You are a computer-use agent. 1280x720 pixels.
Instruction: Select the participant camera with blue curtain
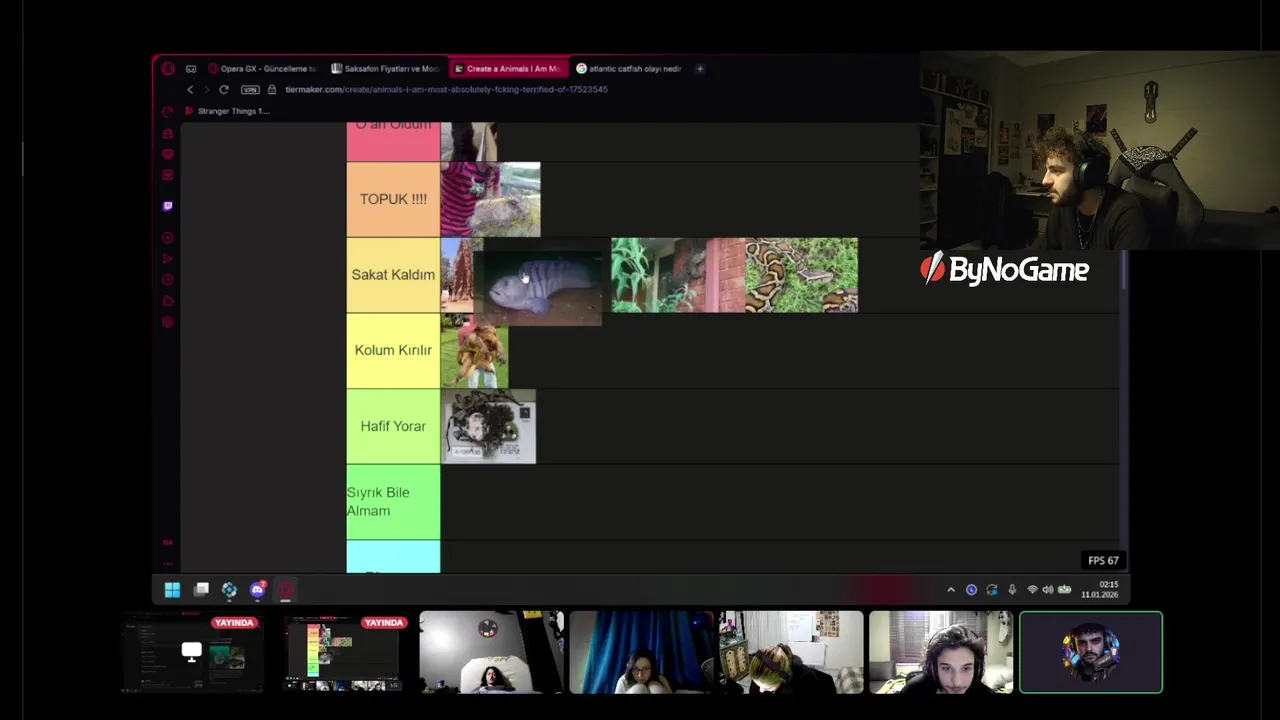[641, 652]
